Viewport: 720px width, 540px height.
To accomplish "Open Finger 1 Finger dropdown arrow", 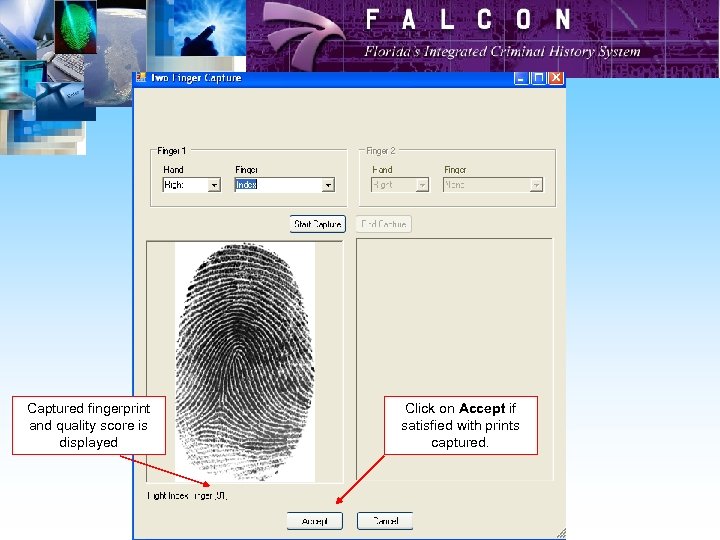I will coord(328,185).
